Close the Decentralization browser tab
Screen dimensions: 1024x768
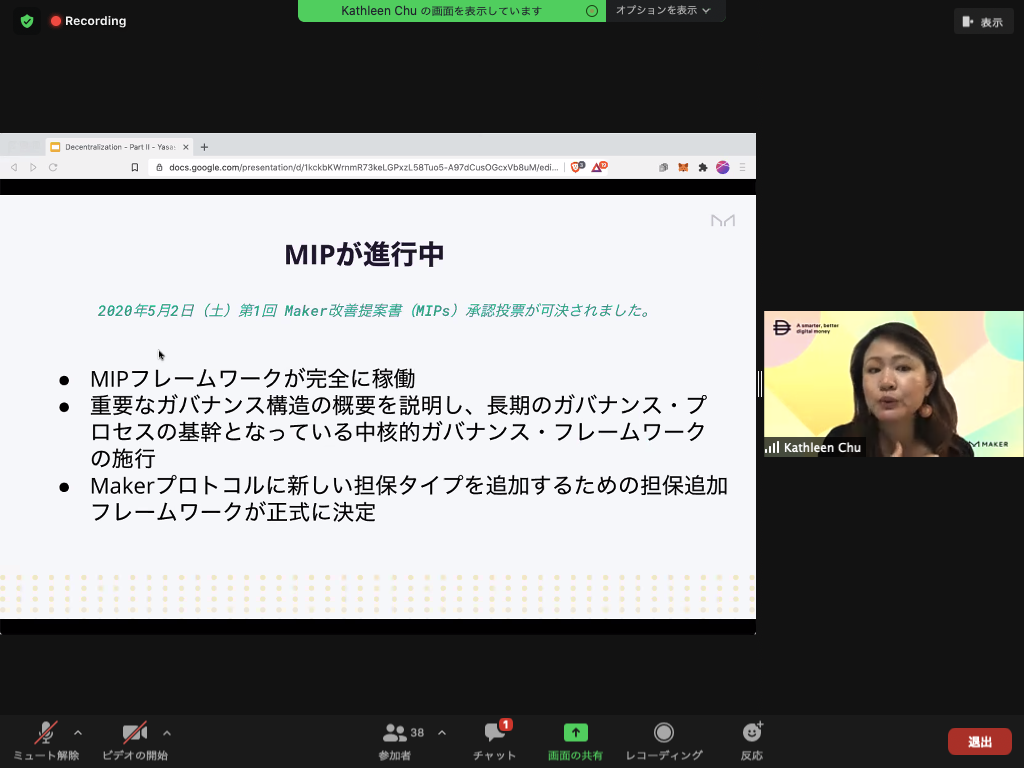point(185,147)
